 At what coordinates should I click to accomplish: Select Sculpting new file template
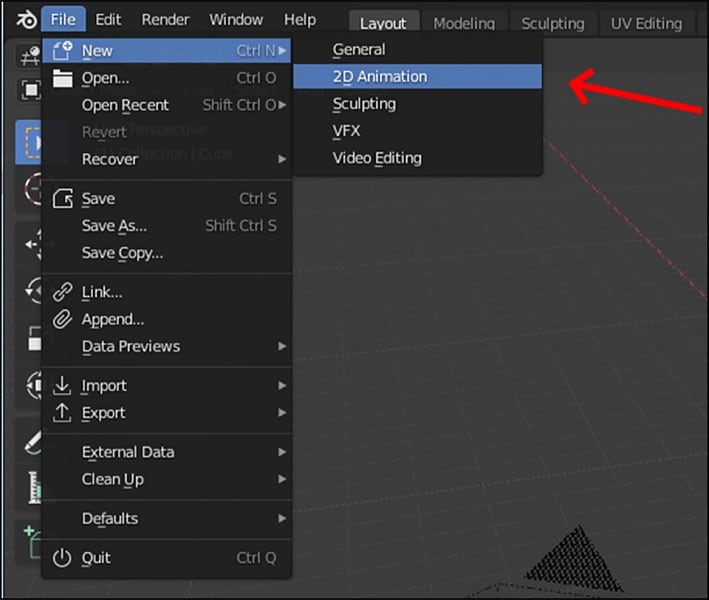(417, 104)
